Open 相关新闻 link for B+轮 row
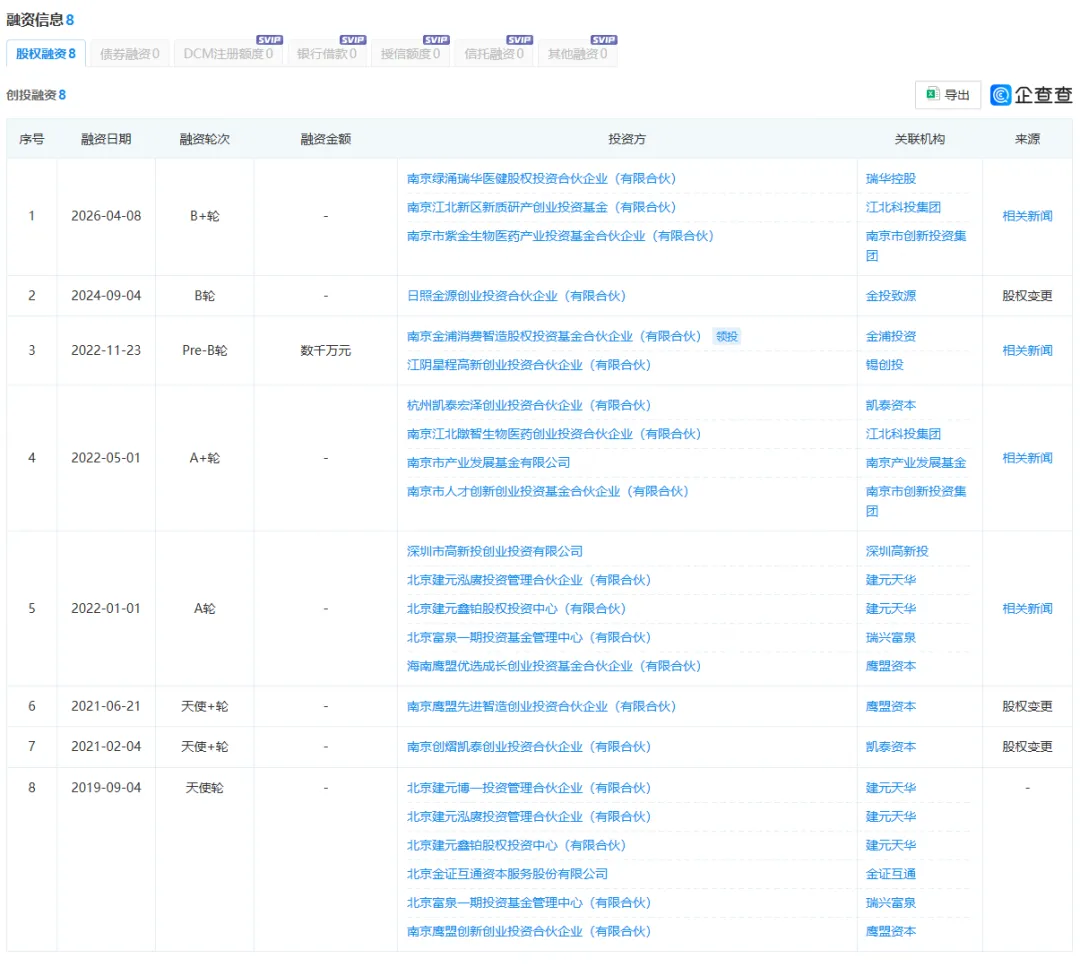Screen dimensions: 1080x967 pos(1027,216)
